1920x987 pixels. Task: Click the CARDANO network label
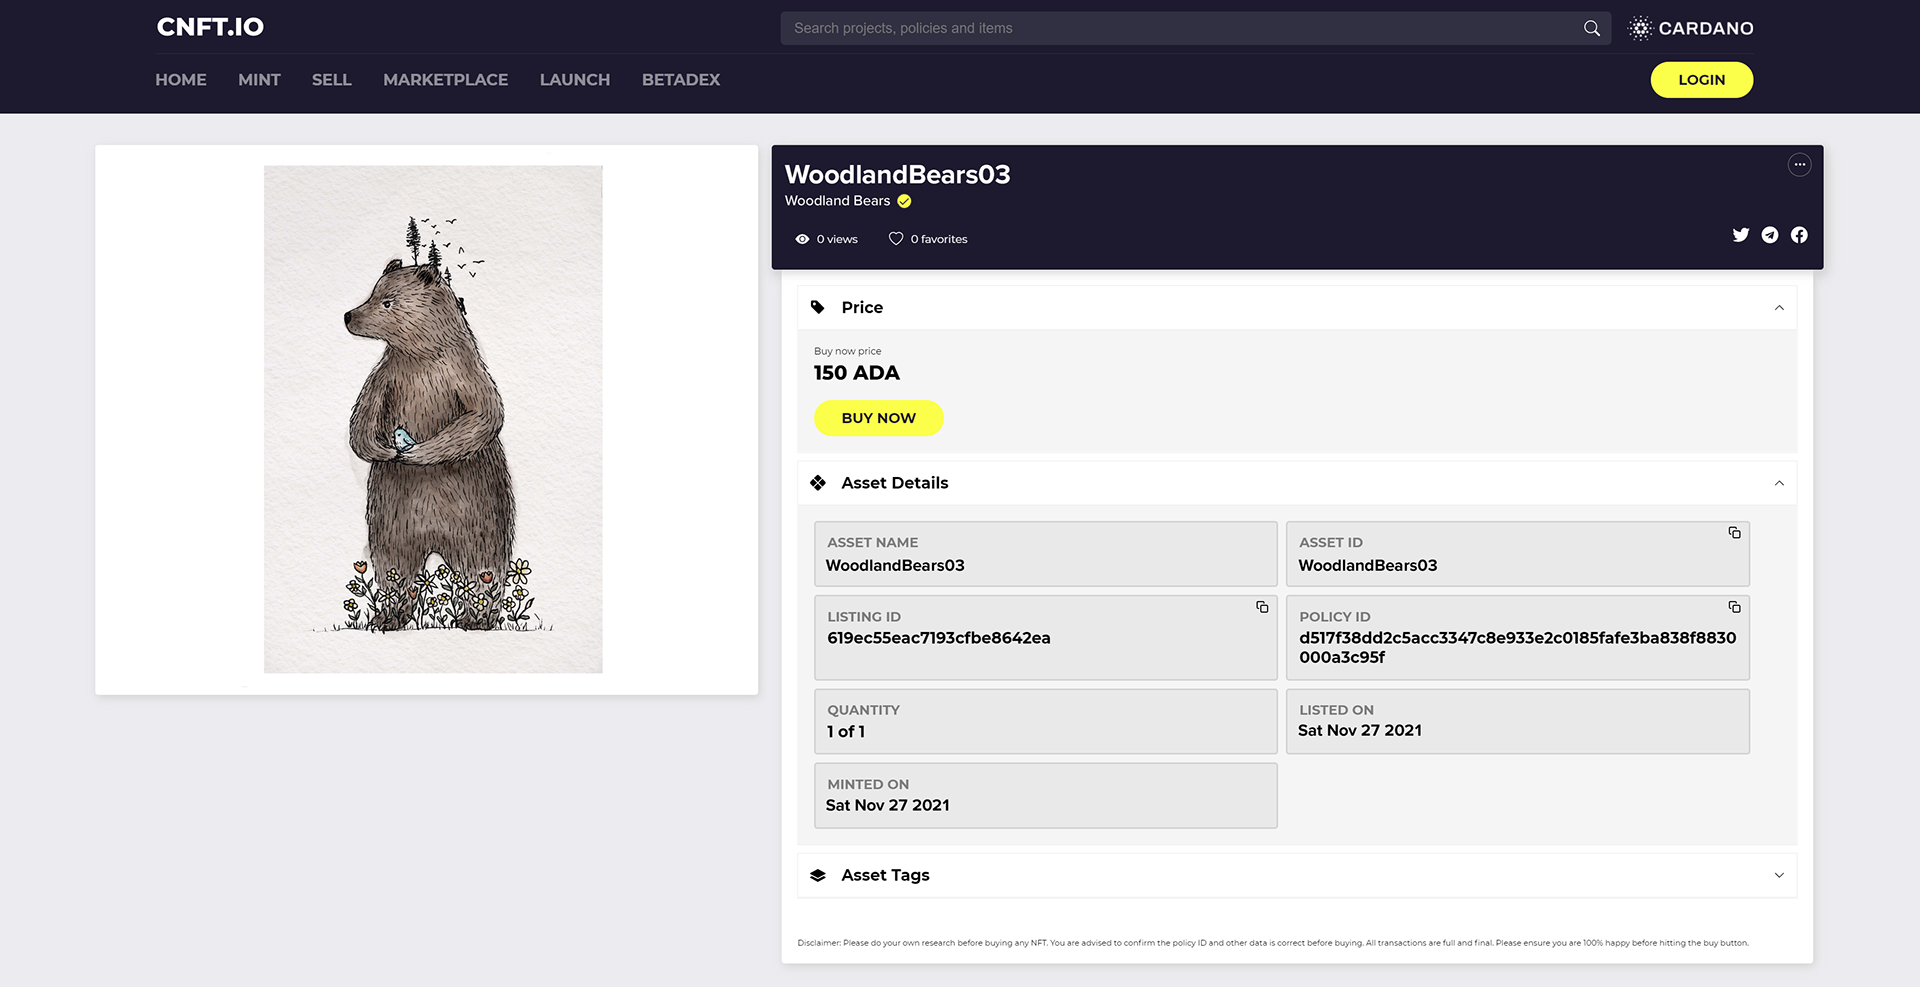click(x=1705, y=28)
